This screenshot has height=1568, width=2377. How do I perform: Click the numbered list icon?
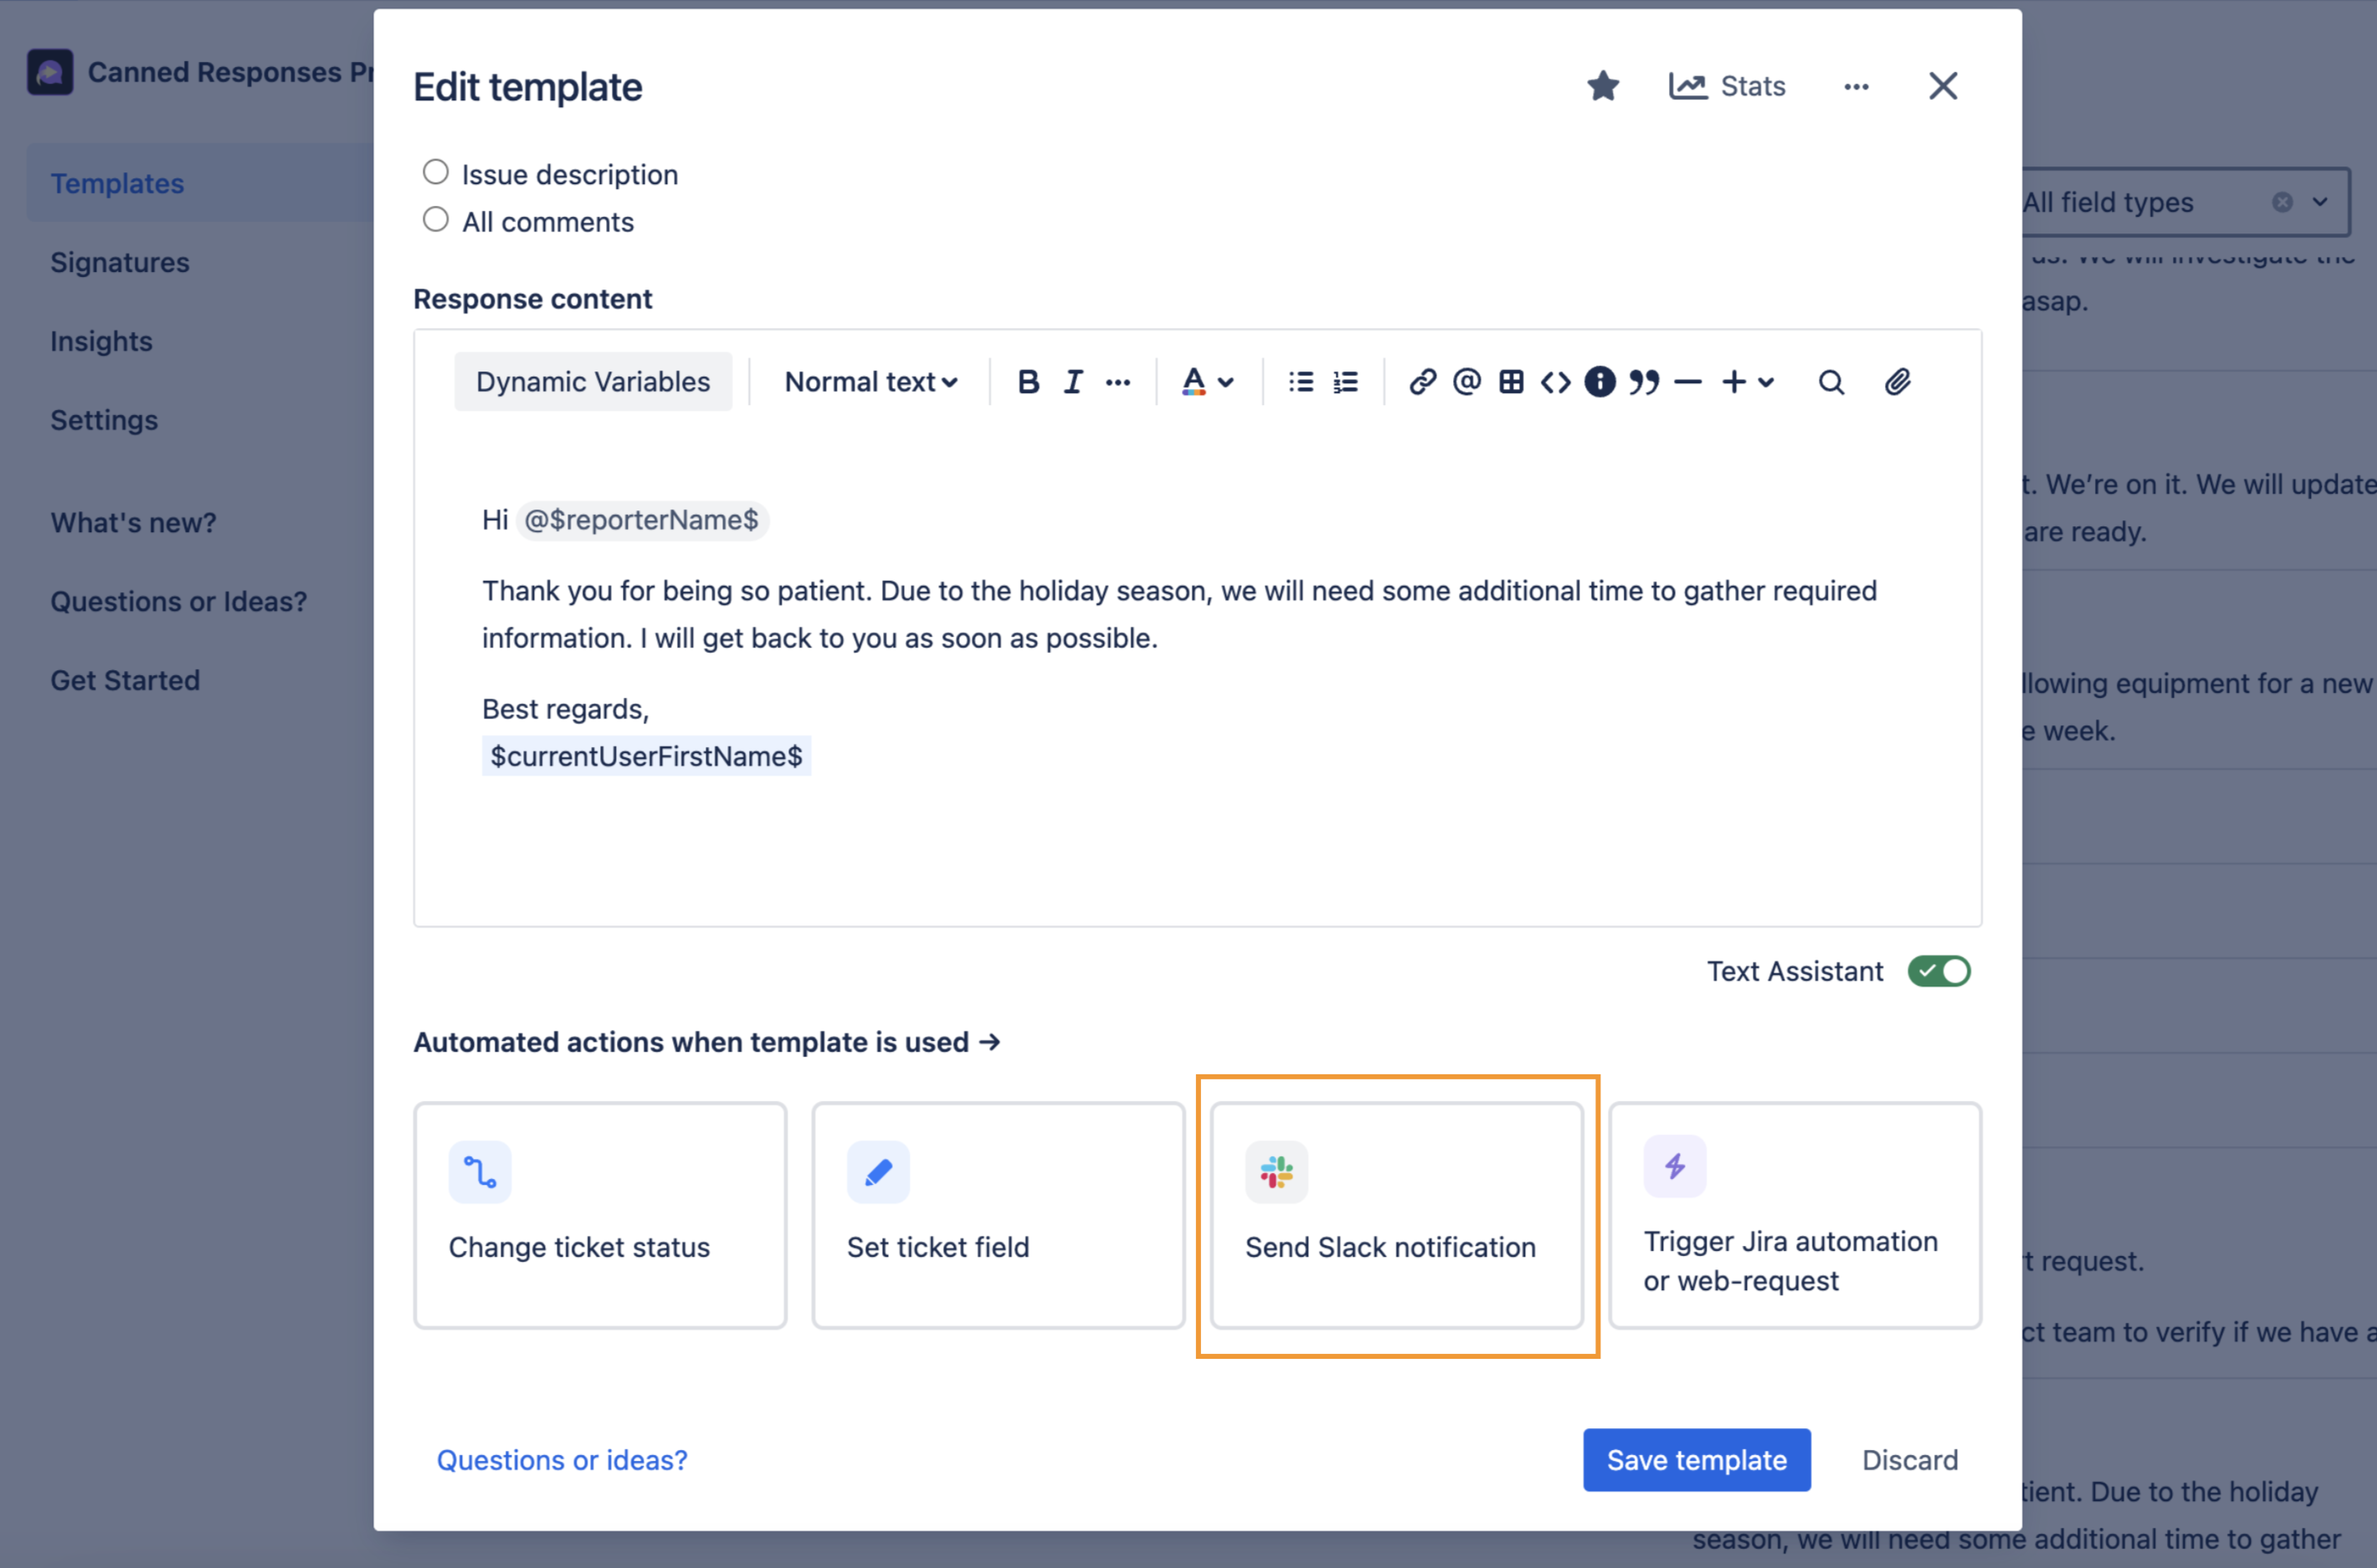pyautogui.click(x=1346, y=382)
